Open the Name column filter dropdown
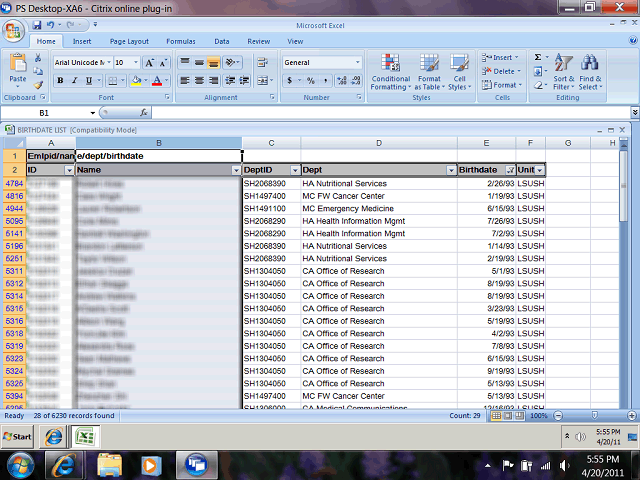The width and height of the screenshot is (640, 480). [x=236, y=171]
